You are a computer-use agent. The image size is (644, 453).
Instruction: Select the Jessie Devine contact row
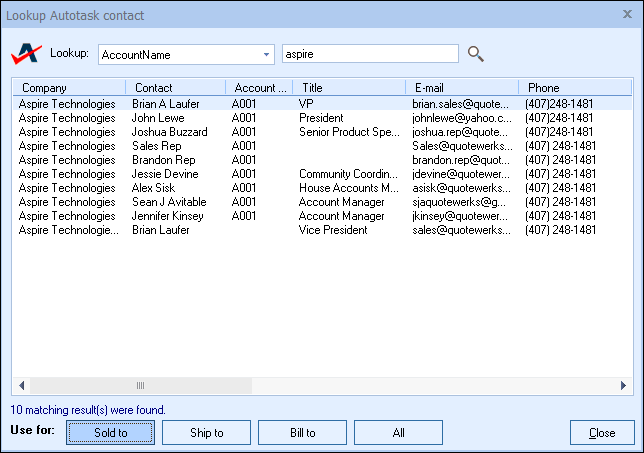pos(166,173)
